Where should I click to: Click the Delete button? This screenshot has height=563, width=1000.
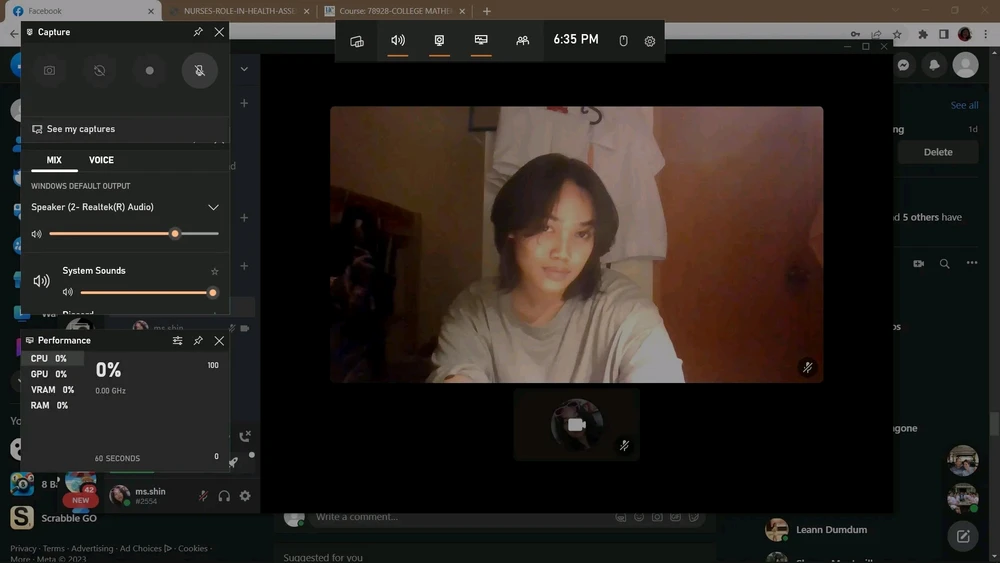pos(938,152)
